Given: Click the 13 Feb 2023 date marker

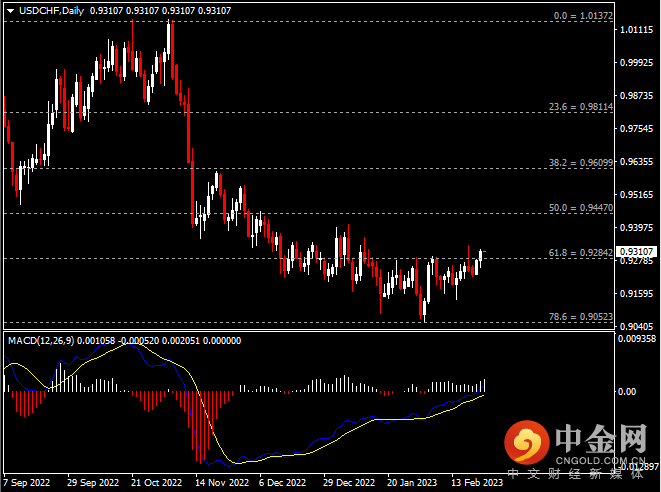Looking at the screenshot, I should point(478,480).
